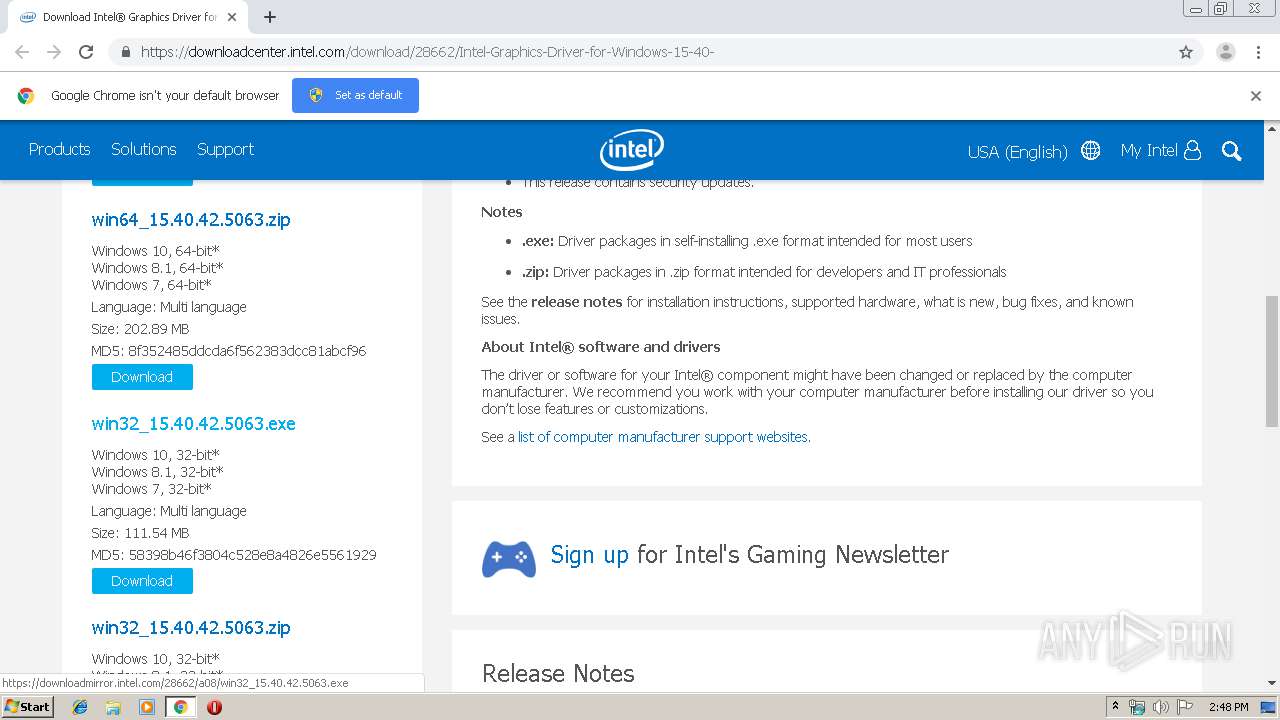Click About Intel software and drivers heading
Screen dimensions: 1280x720
(x=601, y=347)
